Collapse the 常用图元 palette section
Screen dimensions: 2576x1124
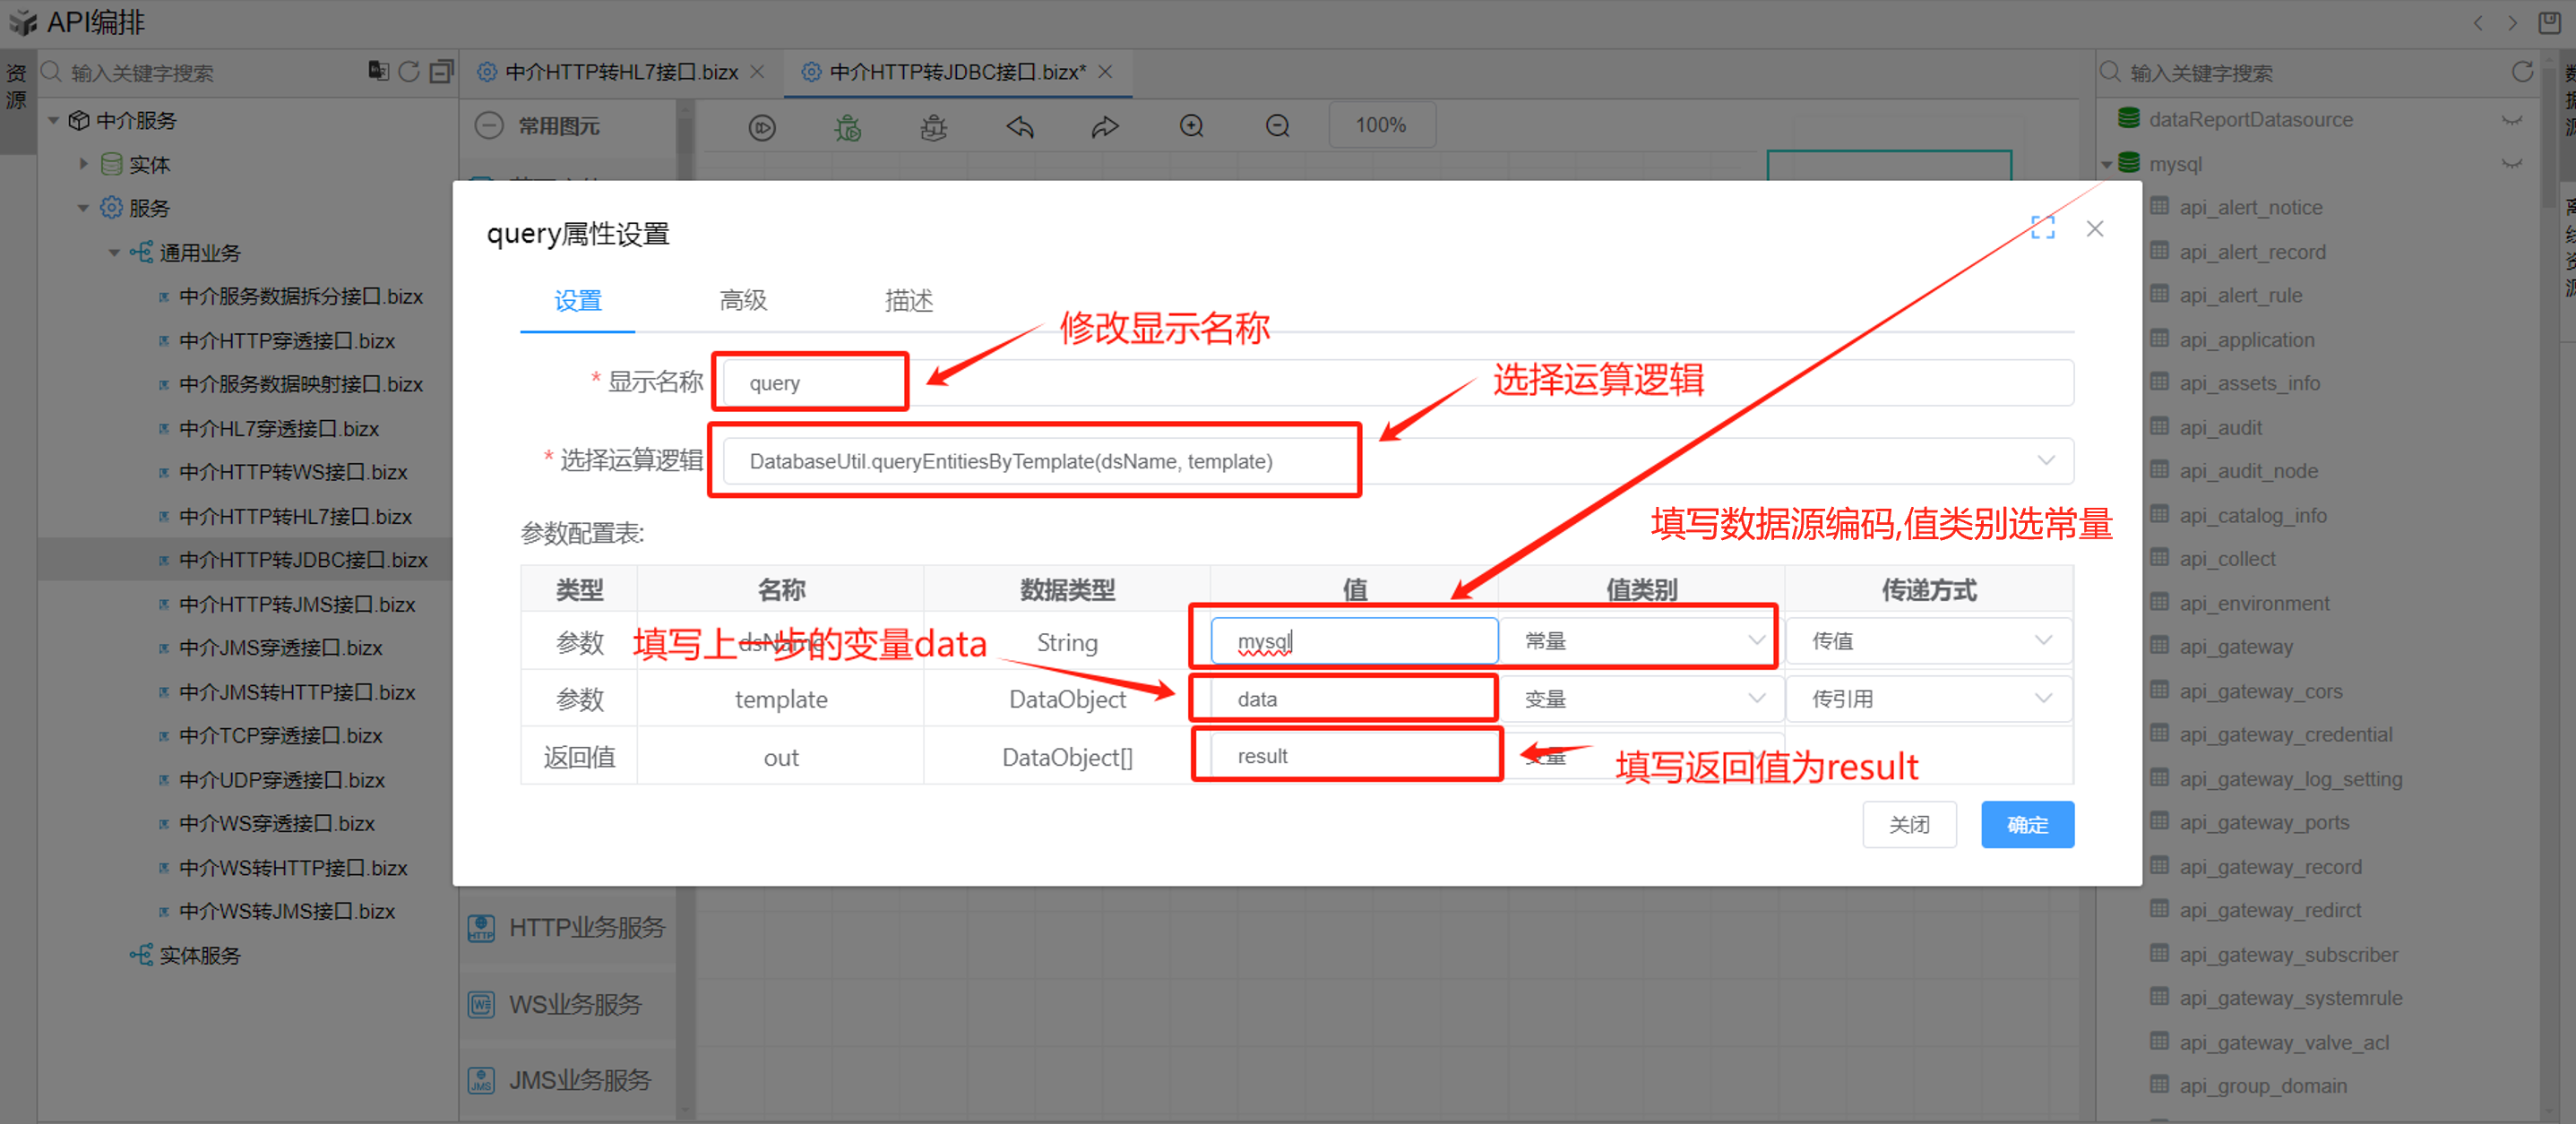tap(488, 126)
